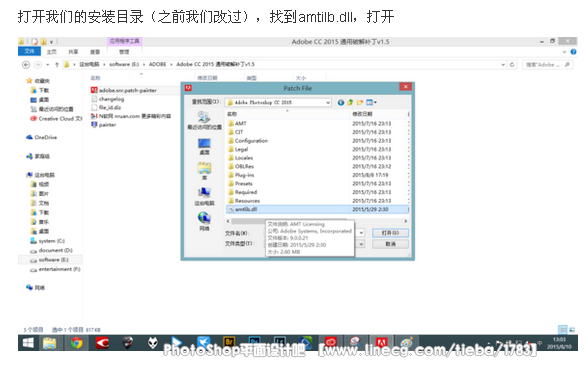This screenshot has width=587, height=367.
Task: Select the Configuration folder in the file list
Action: (x=248, y=140)
